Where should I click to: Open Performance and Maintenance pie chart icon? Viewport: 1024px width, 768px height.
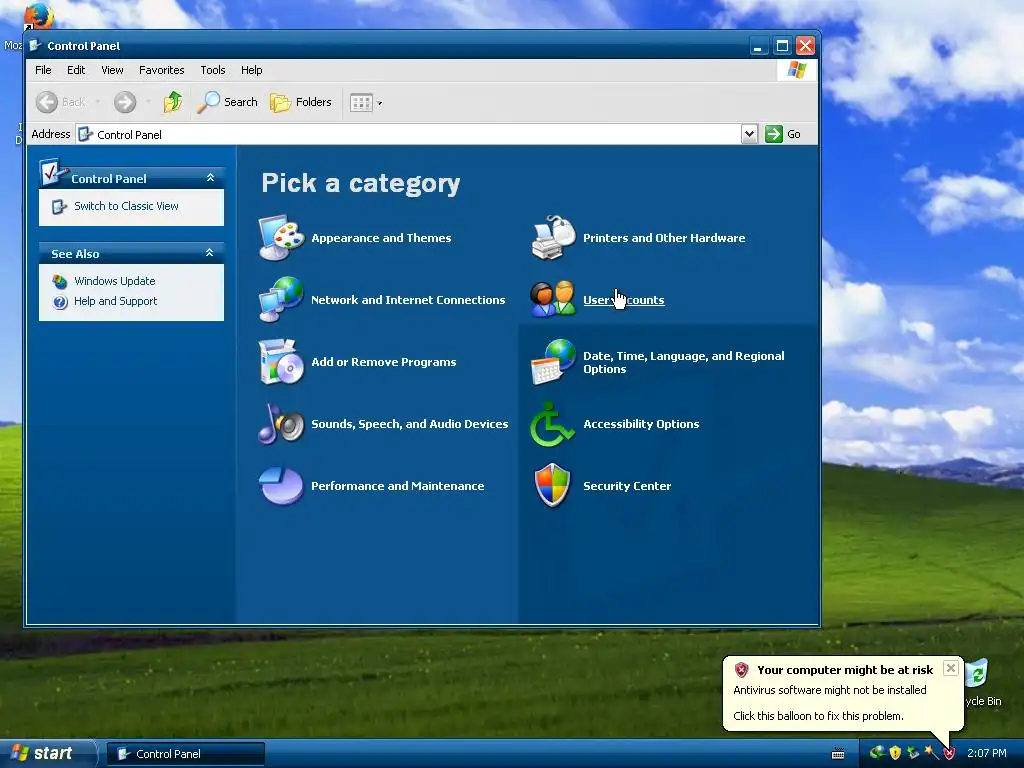pyautogui.click(x=281, y=485)
